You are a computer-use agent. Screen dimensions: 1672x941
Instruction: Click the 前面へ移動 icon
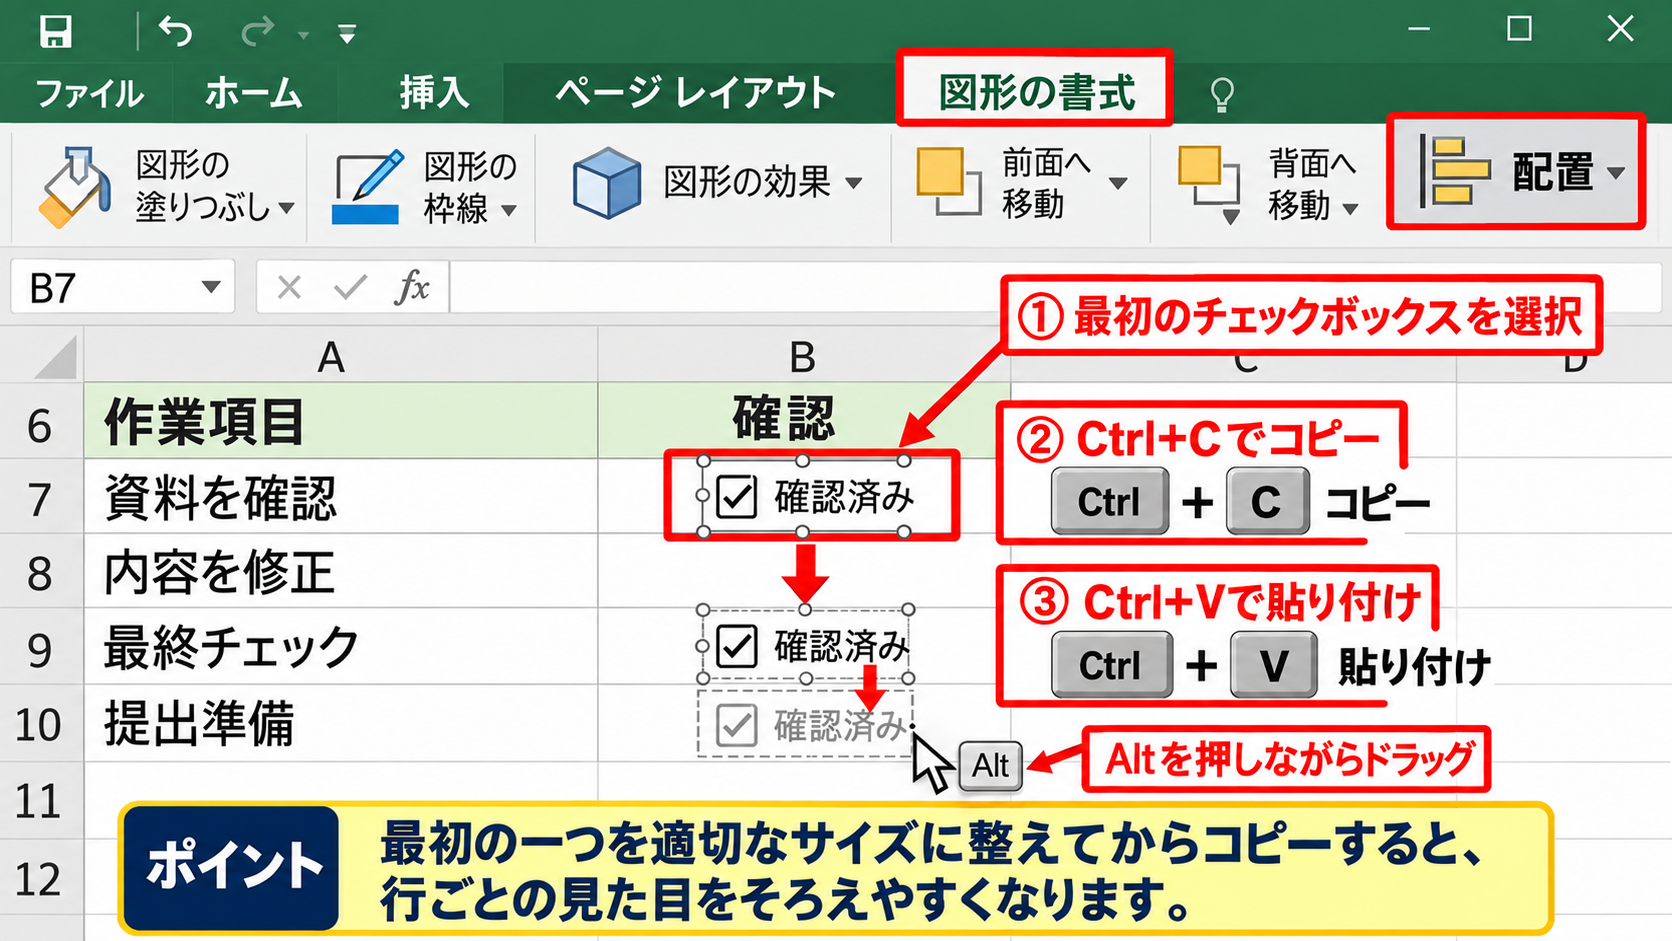point(948,181)
